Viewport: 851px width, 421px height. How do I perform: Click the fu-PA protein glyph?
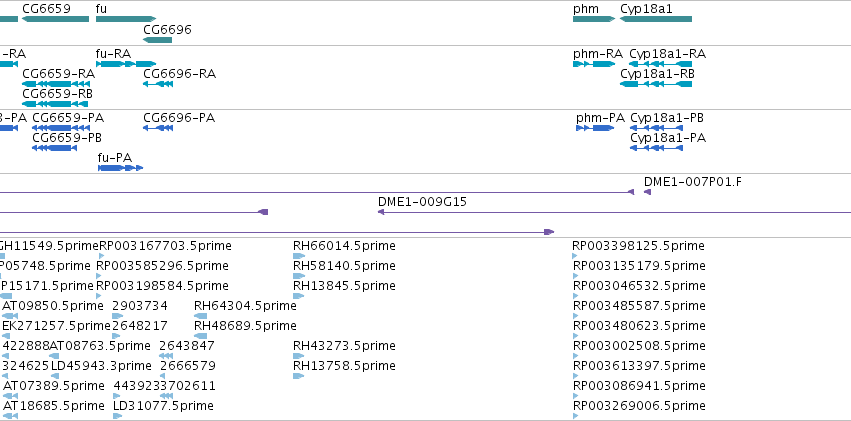point(120,168)
